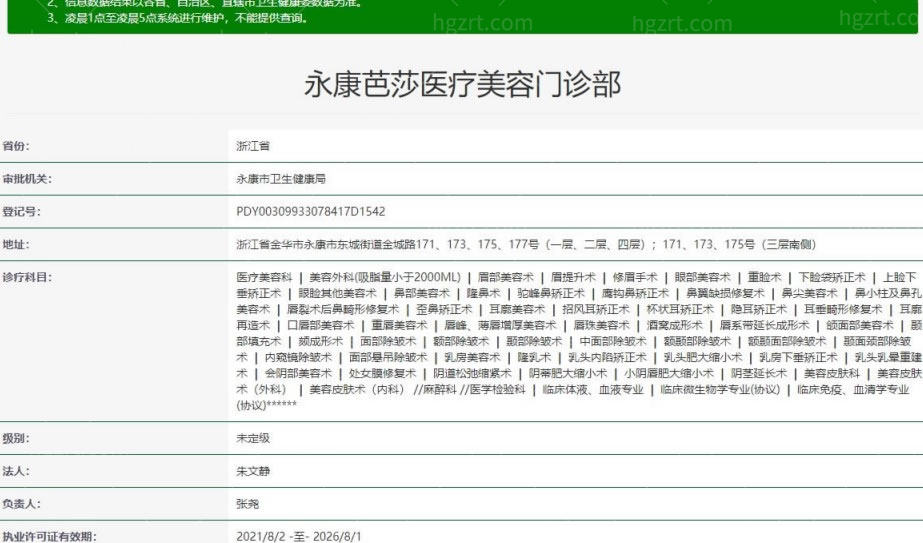Click the 重睑术 entry
The width and height of the screenshot is (923, 543).
point(764,277)
